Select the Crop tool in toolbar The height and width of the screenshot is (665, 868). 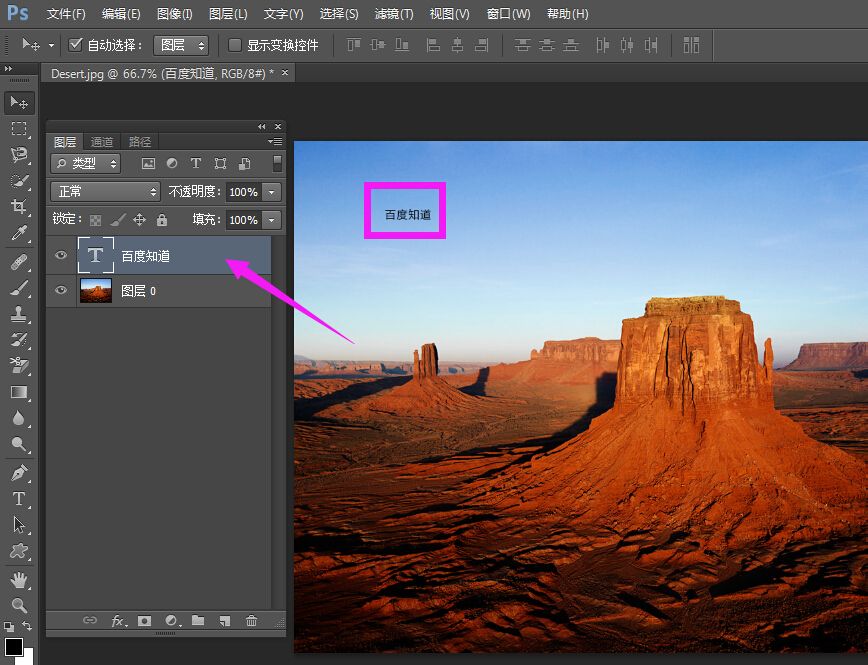[x=19, y=207]
